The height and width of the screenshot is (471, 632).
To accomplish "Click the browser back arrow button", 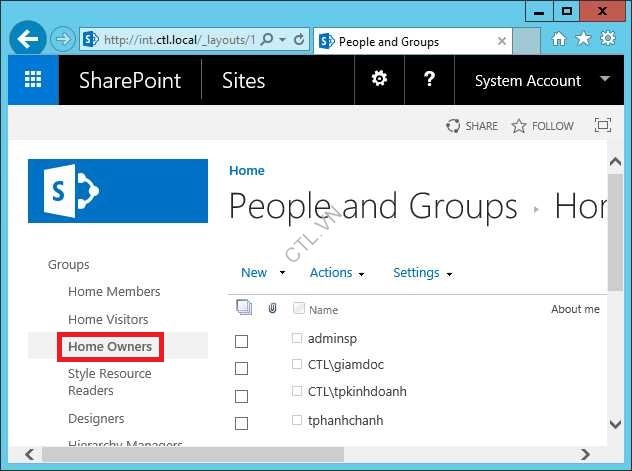I will pyautogui.click(x=27, y=40).
